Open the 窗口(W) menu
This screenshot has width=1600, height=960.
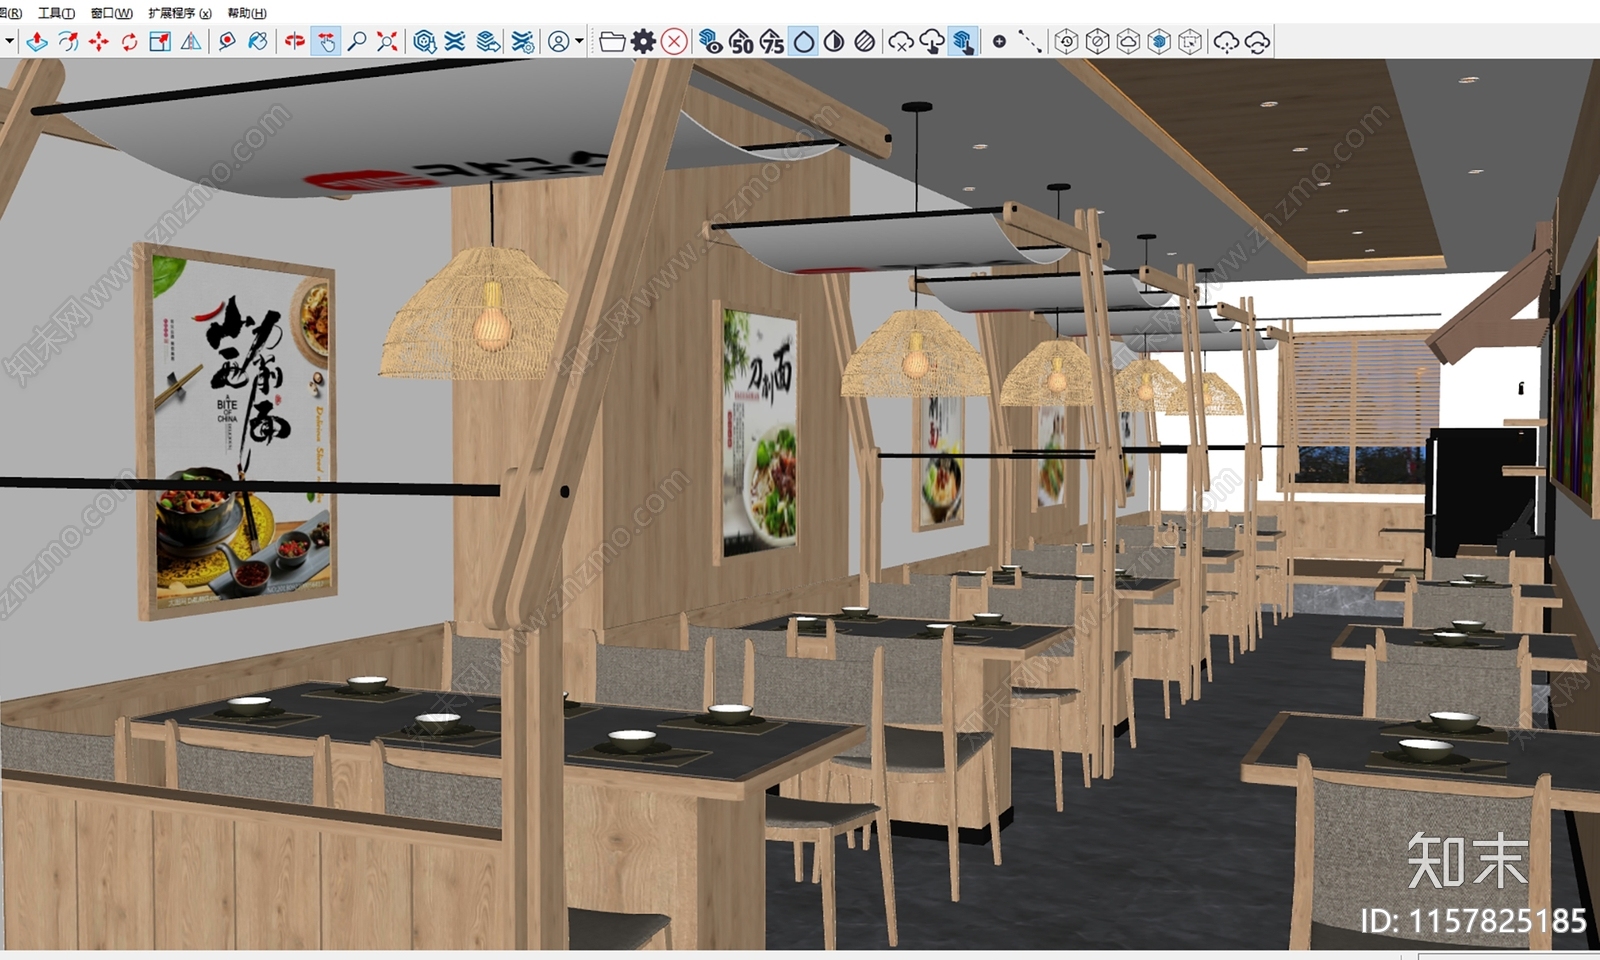point(111,13)
